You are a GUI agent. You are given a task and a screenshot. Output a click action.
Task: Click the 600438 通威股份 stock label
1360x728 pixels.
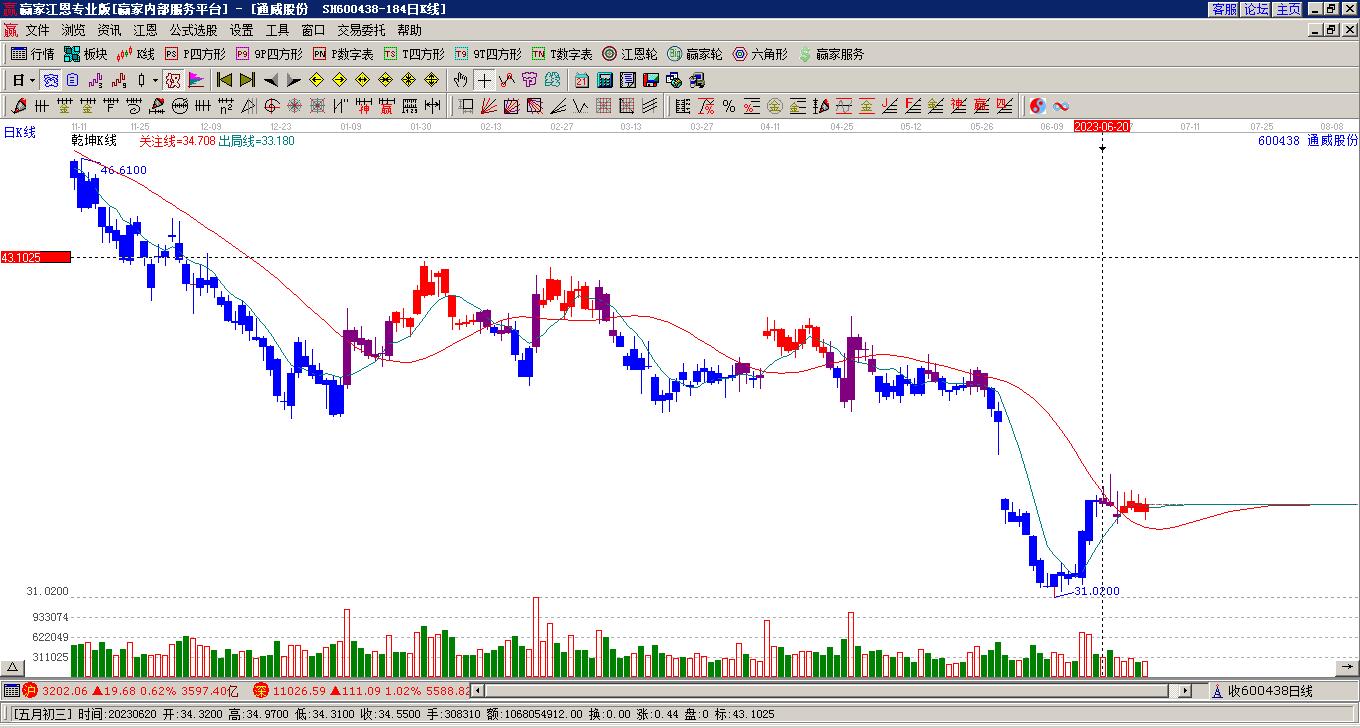[x=1308, y=141]
